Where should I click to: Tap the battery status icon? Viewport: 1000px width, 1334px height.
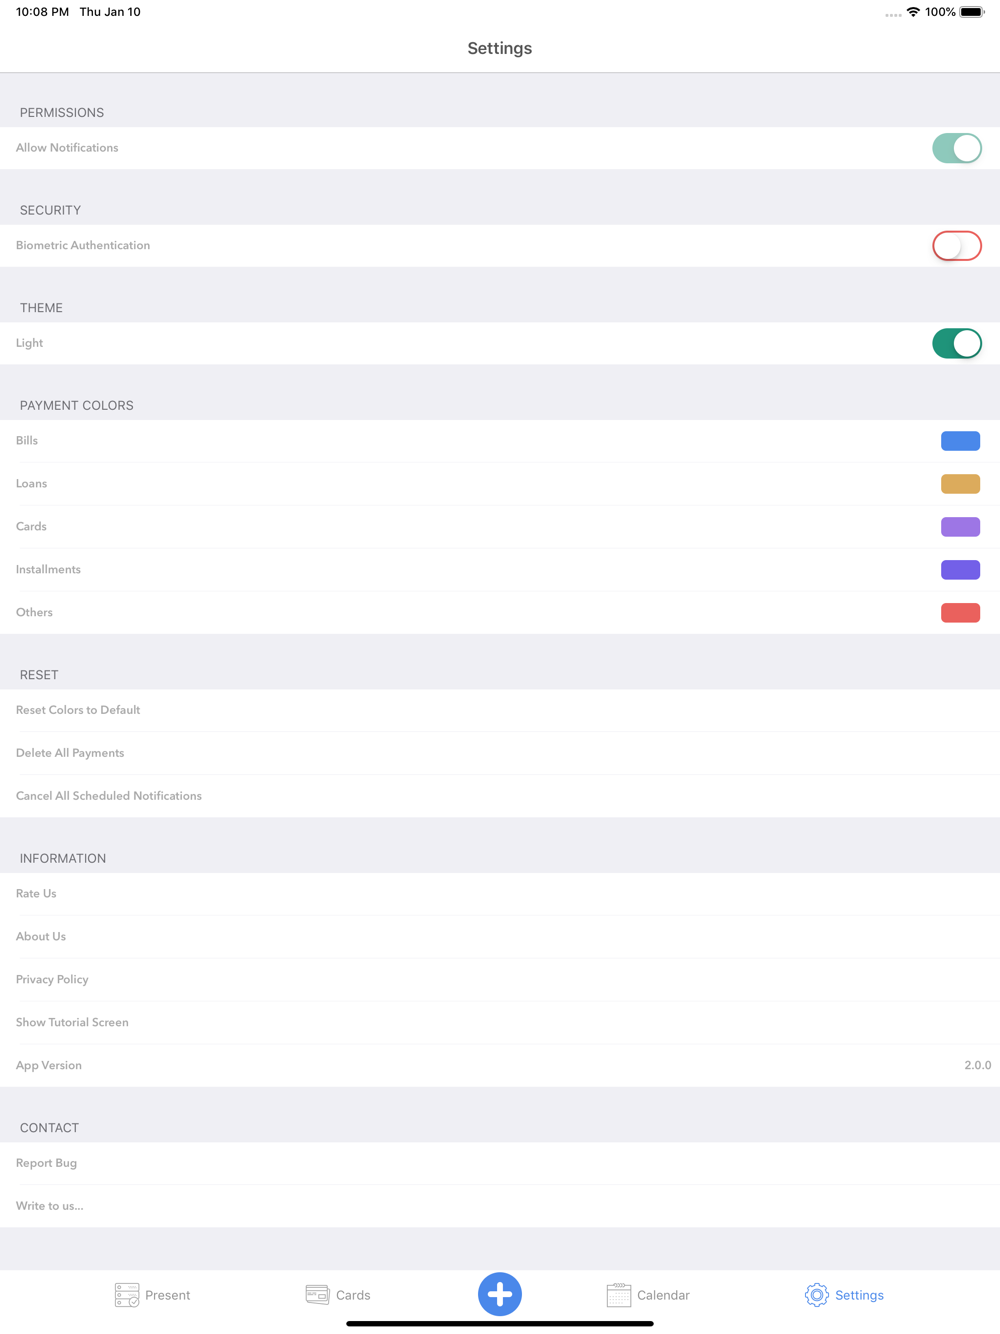pyautogui.click(x=972, y=12)
